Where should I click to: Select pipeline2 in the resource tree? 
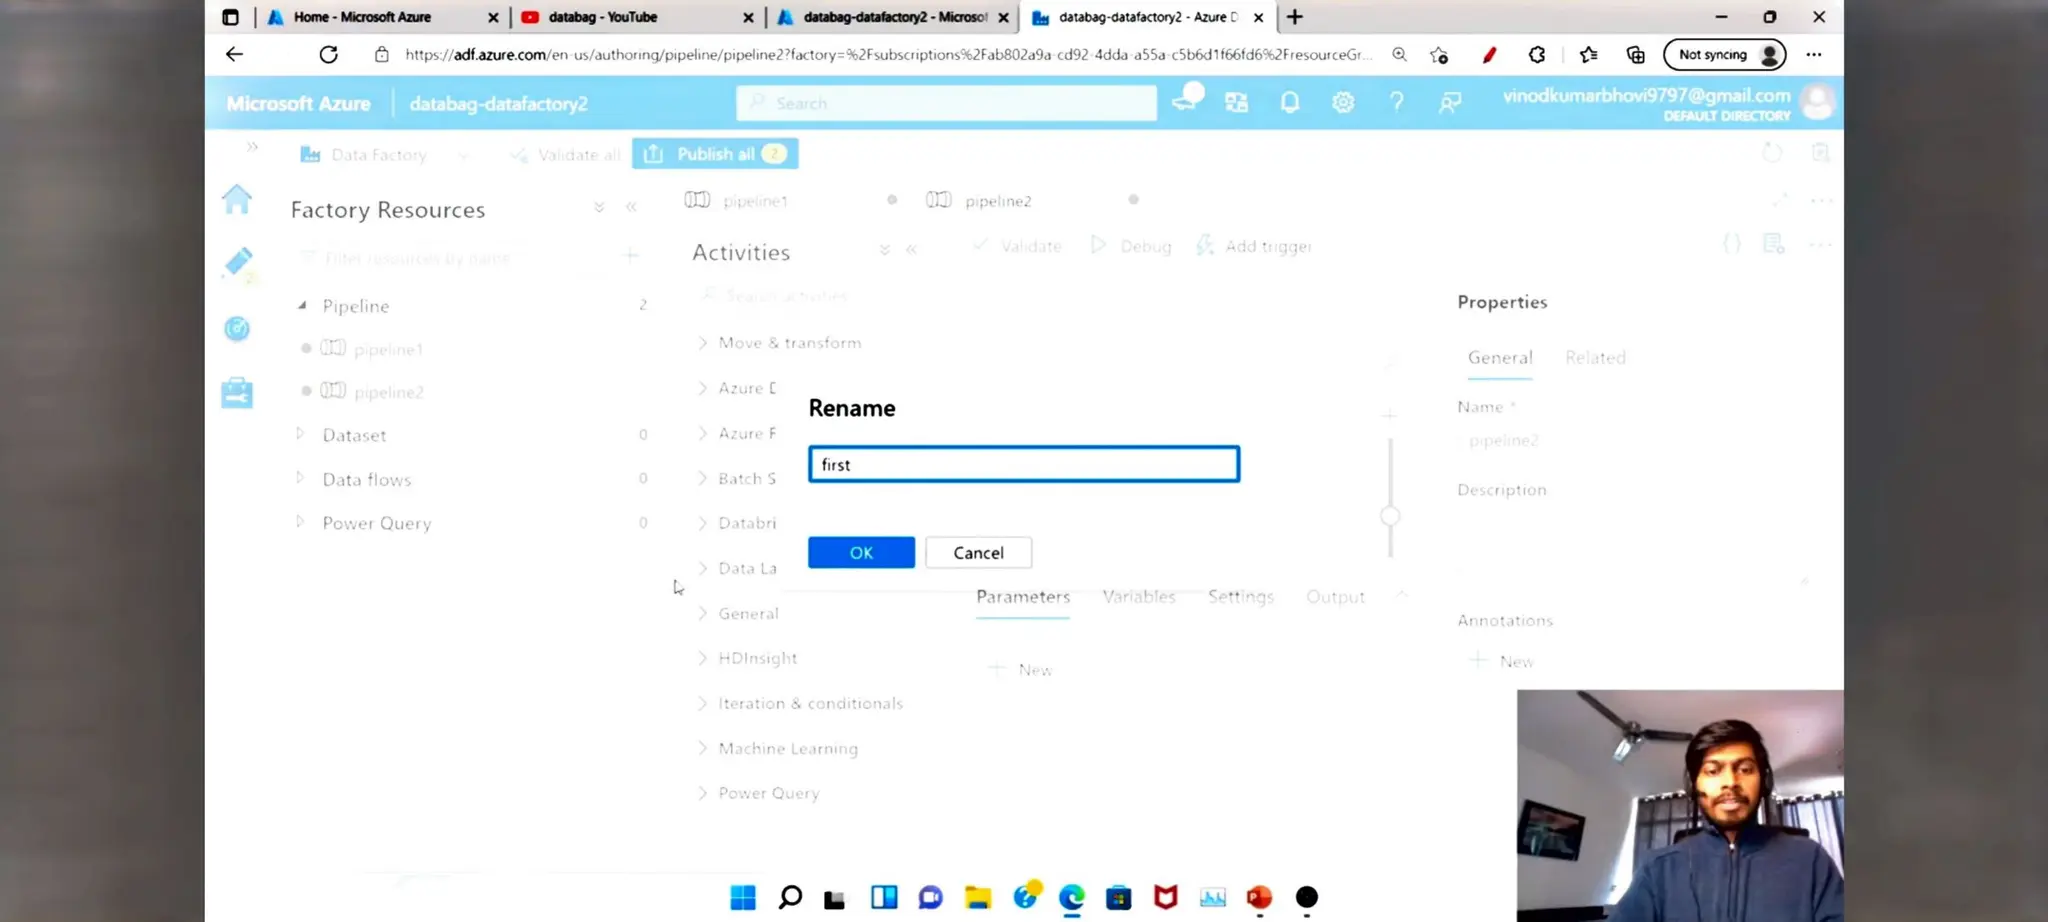[388, 392]
